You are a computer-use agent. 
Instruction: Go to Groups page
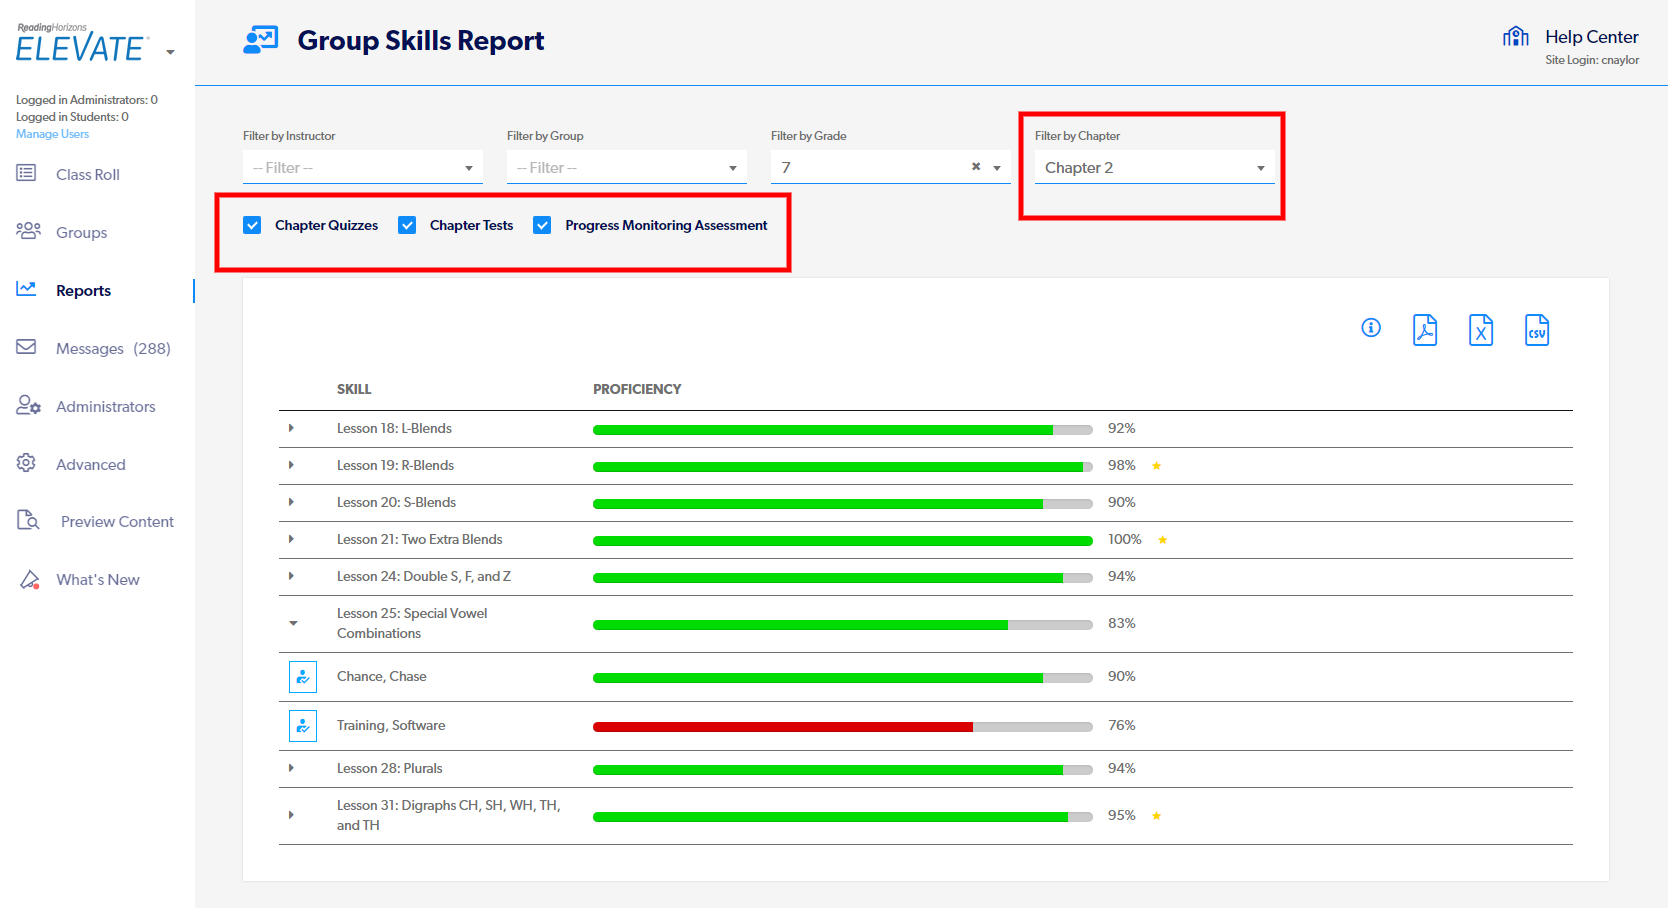82,232
